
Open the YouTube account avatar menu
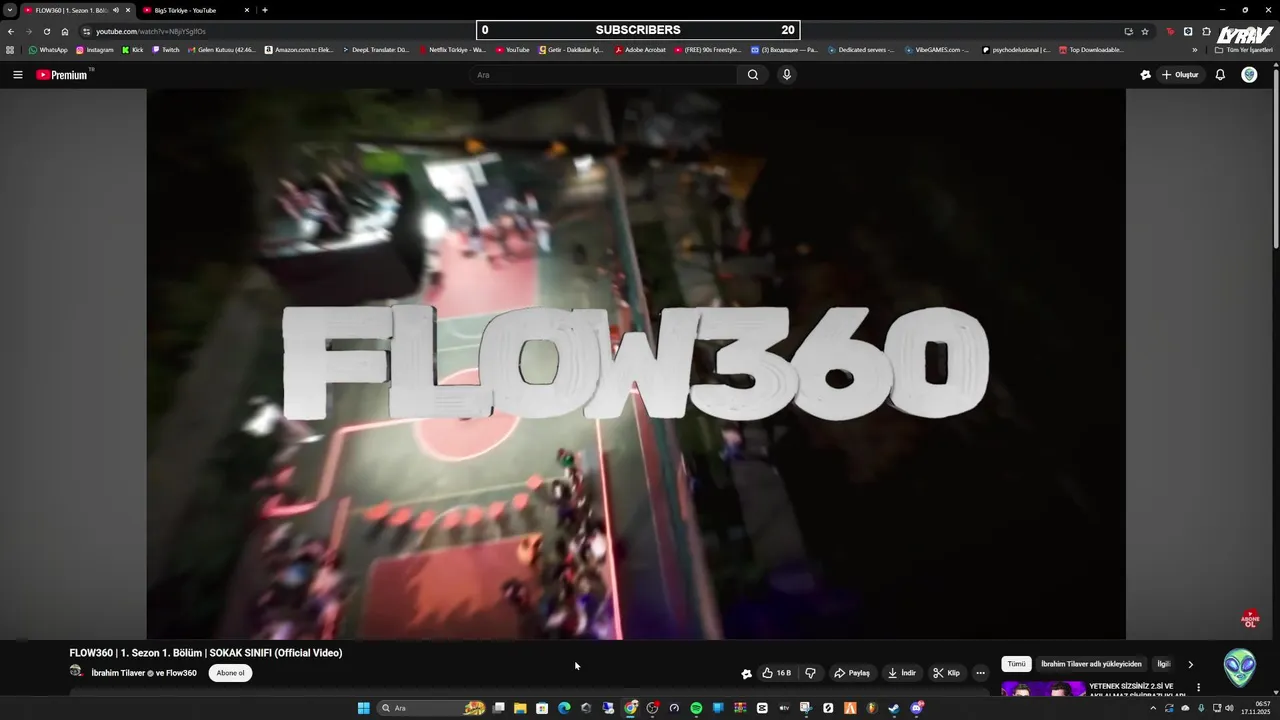point(1249,75)
